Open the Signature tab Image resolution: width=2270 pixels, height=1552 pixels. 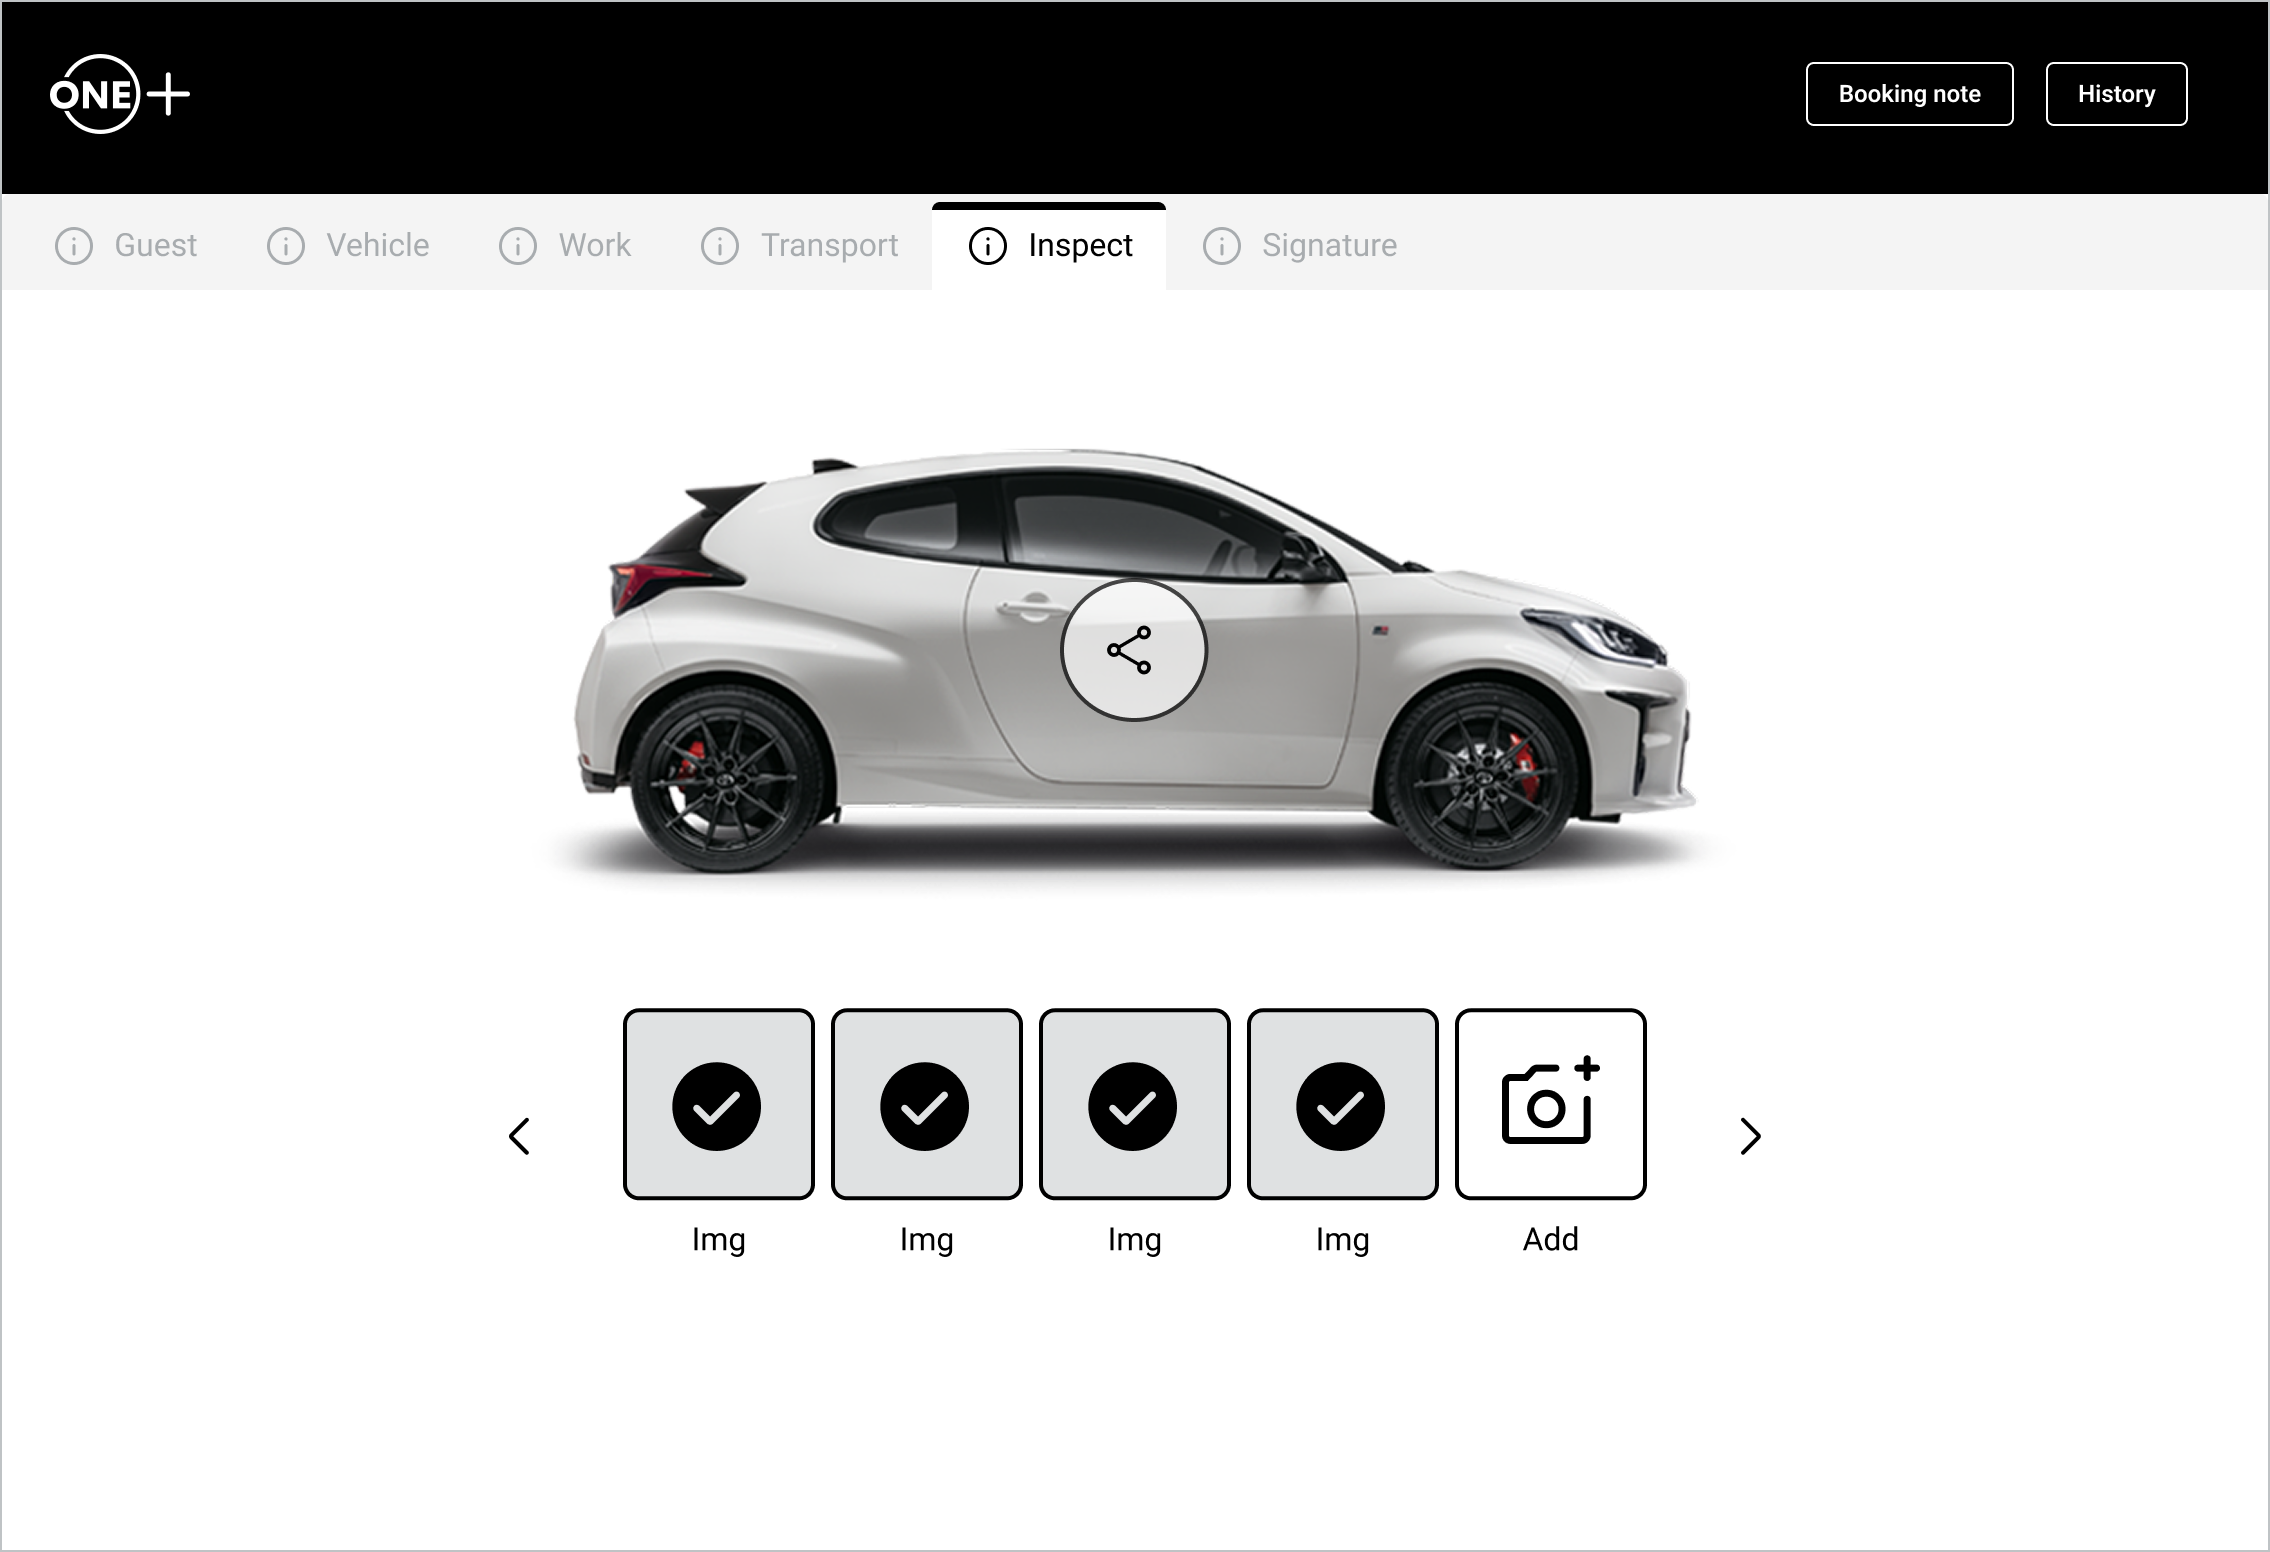pos(1328,246)
